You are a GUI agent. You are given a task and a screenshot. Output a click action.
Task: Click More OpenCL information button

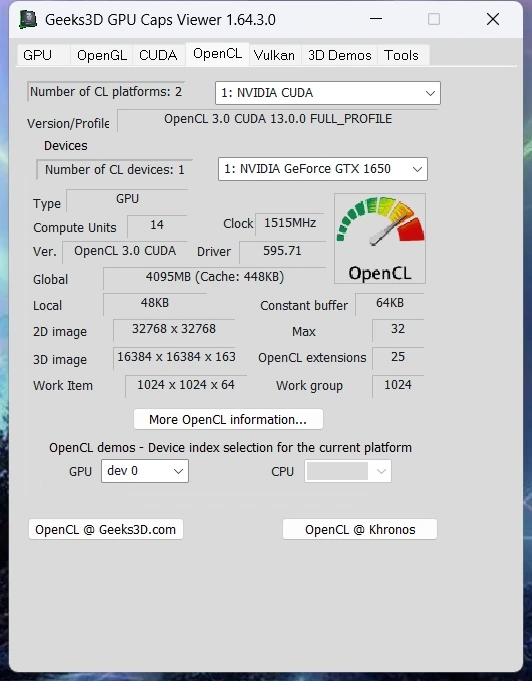[x=228, y=420]
